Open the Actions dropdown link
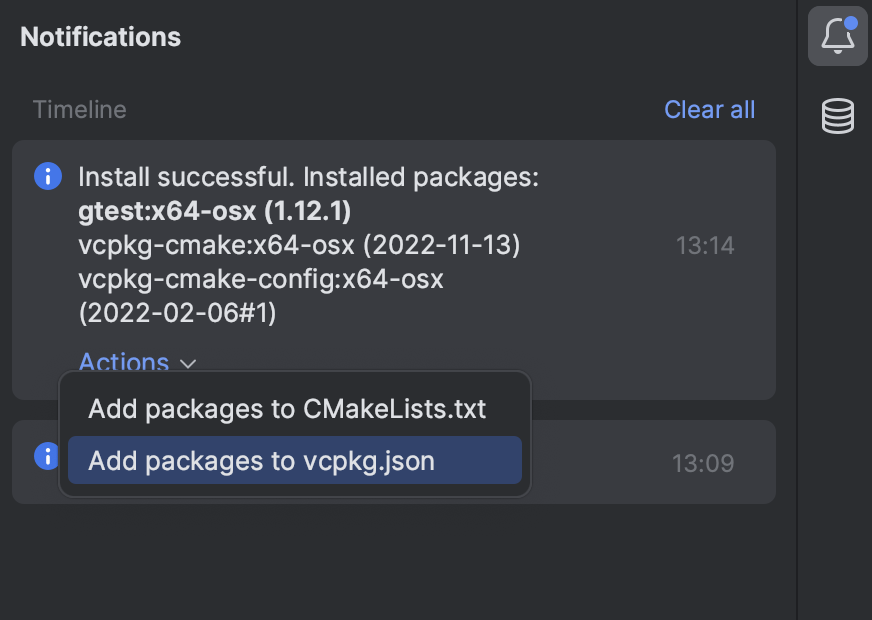Image resolution: width=872 pixels, height=620 pixels. tap(124, 362)
